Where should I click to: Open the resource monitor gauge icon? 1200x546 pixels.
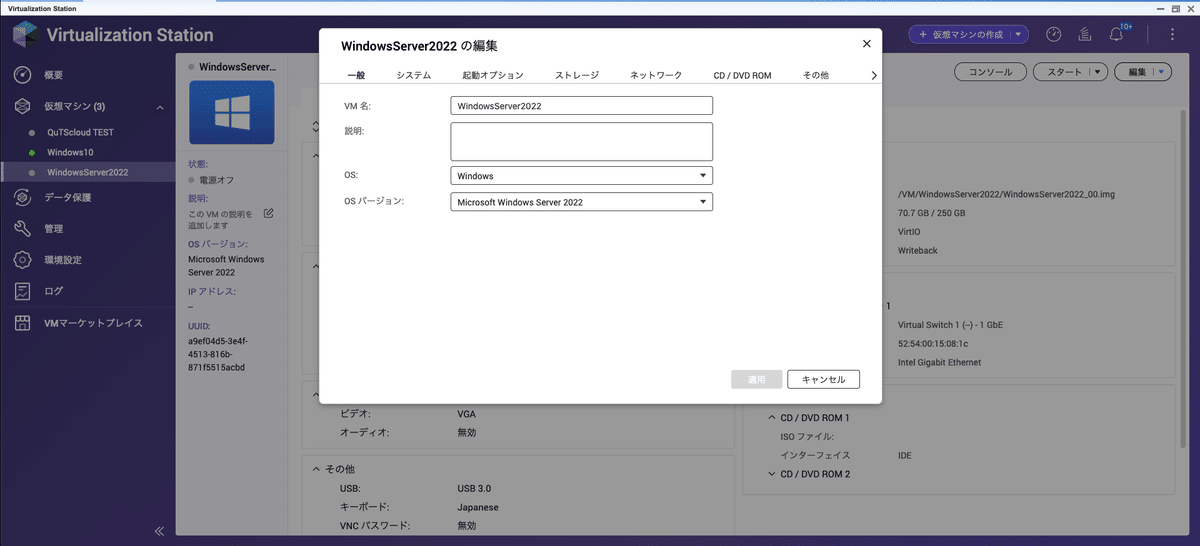(1053, 34)
